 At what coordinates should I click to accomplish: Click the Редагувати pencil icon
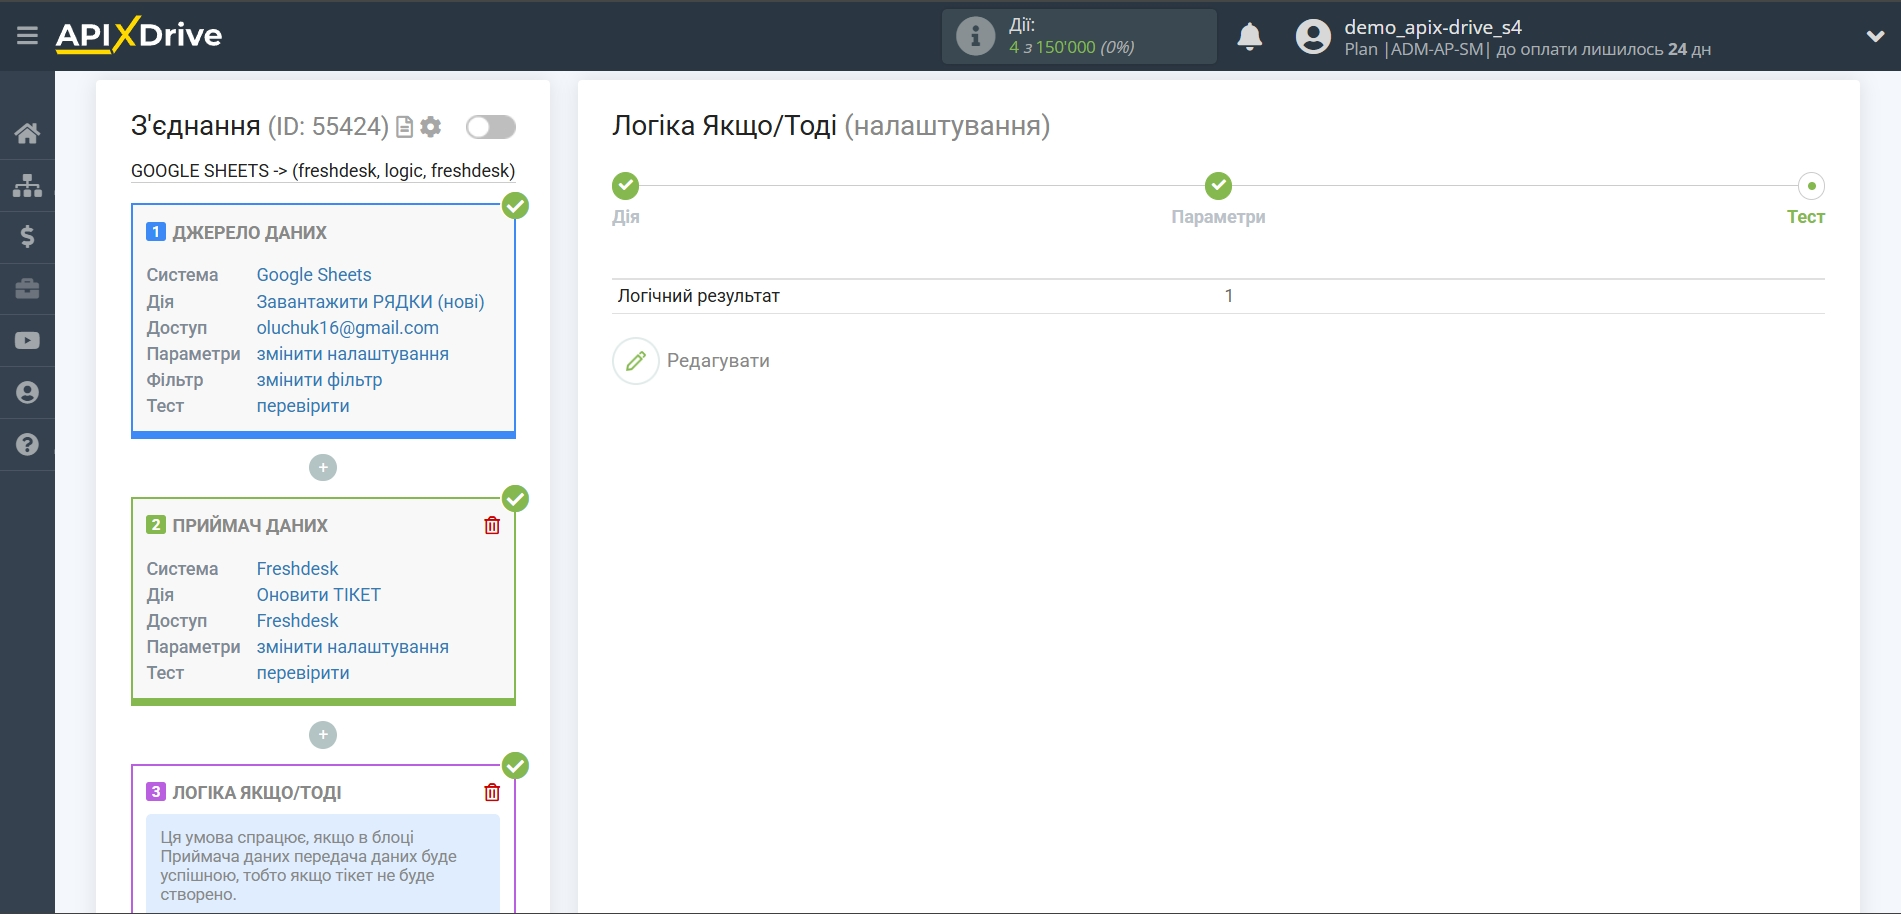(x=636, y=361)
